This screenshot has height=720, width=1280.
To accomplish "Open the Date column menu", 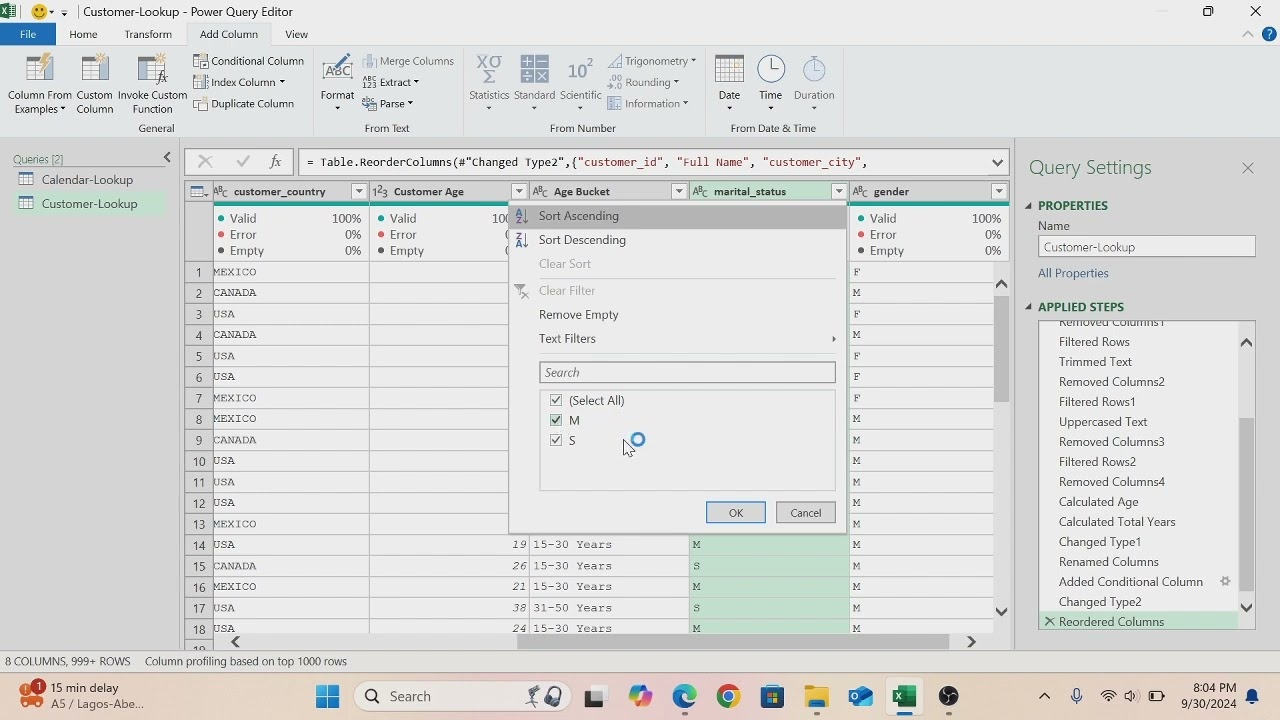I will pyautogui.click(x=729, y=84).
